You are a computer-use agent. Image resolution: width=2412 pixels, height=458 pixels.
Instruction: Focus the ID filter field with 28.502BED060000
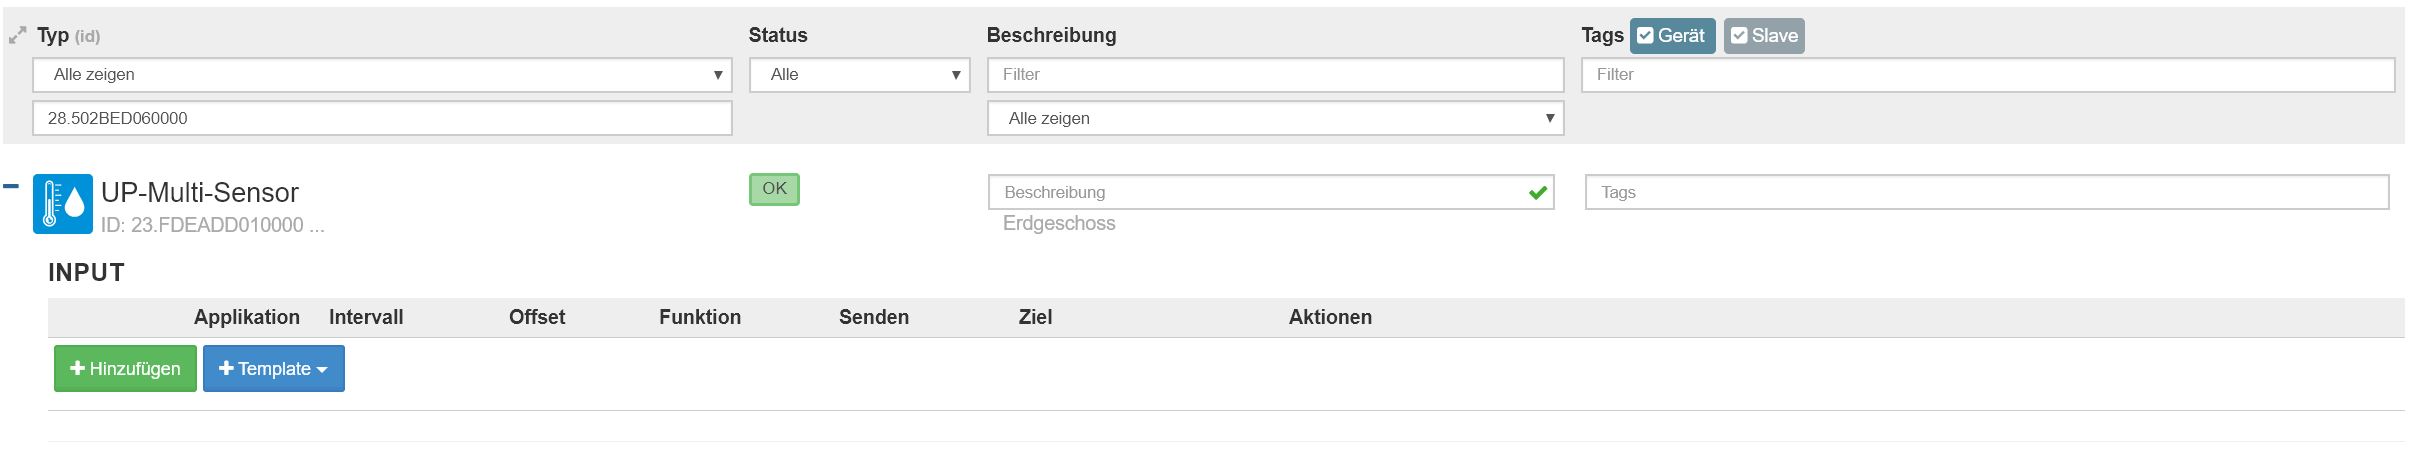tap(382, 118)
